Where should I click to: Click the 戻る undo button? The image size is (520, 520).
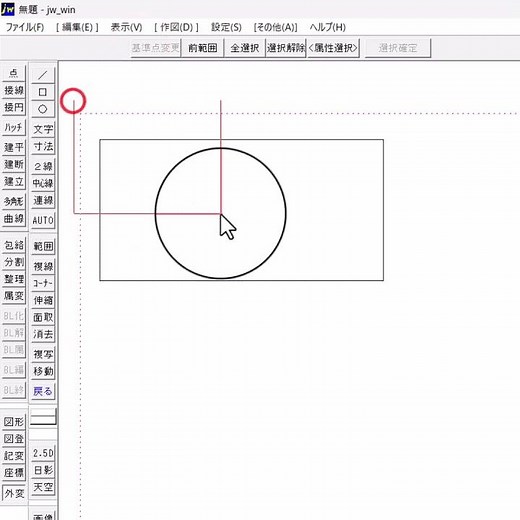point(43,391)
